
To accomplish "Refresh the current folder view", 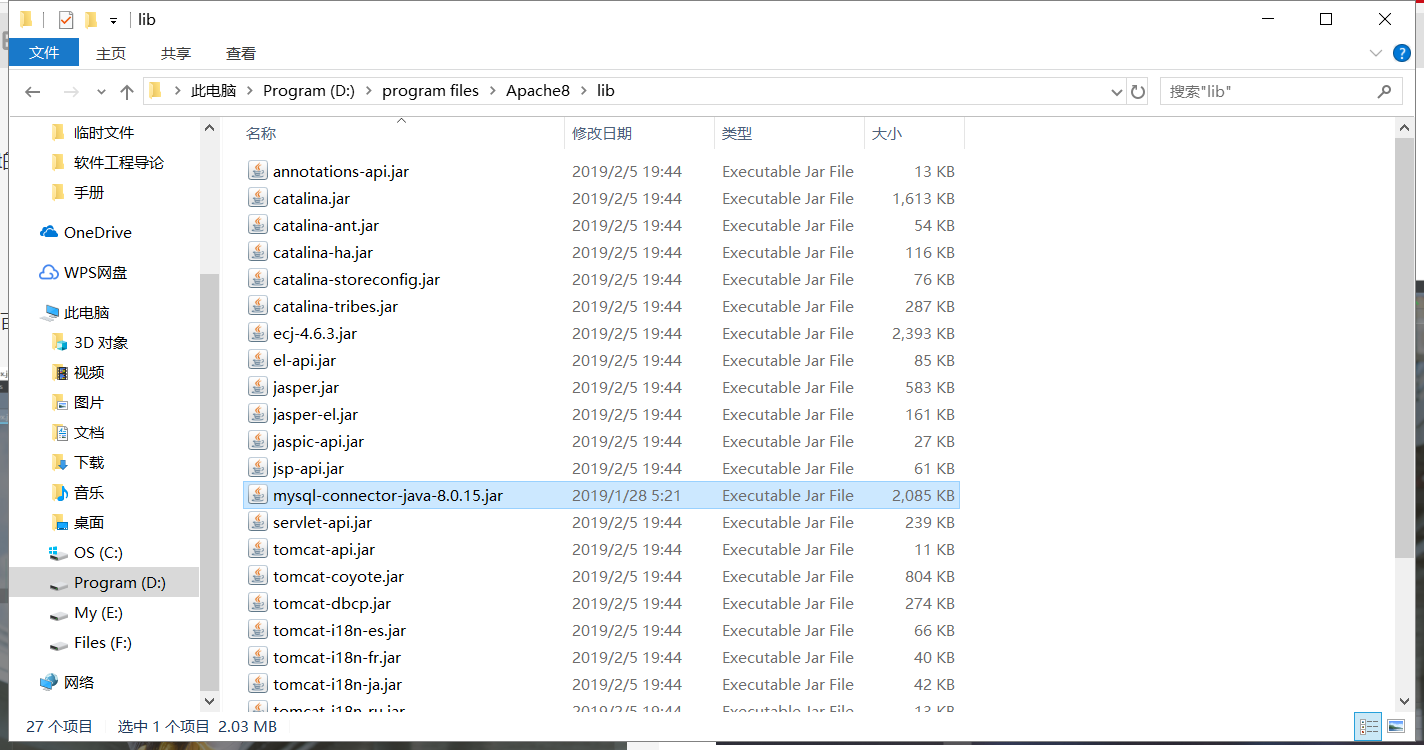I will [1138, 91].
